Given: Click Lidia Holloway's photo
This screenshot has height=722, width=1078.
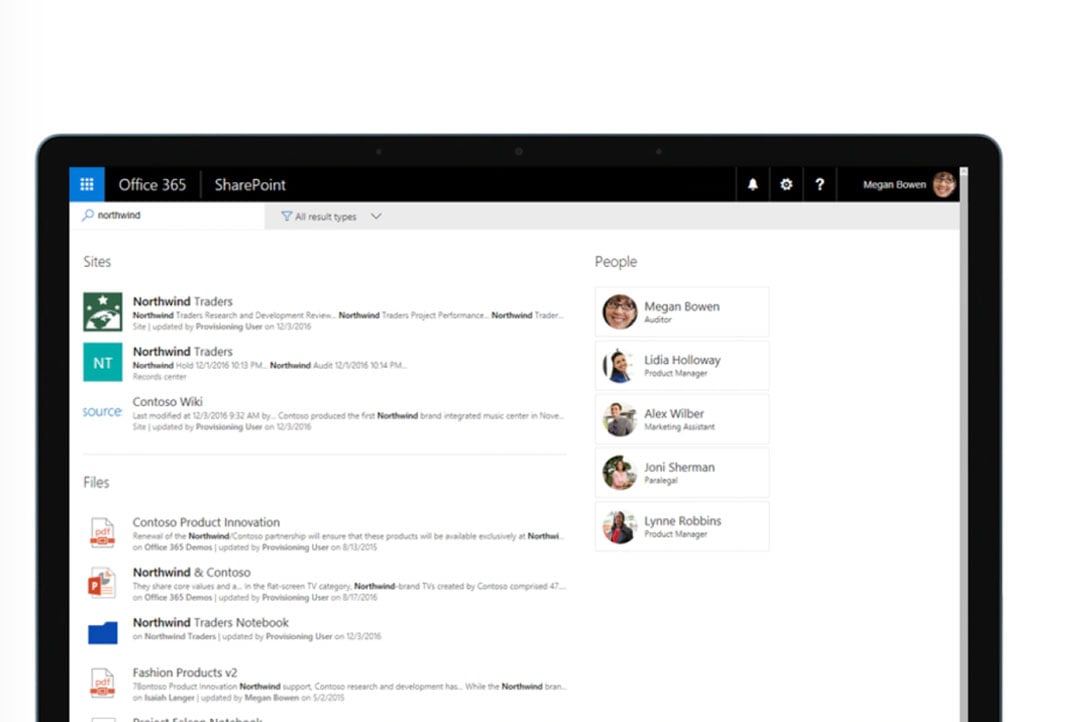Looking at the screenshot, I should [x=619, y=365].
